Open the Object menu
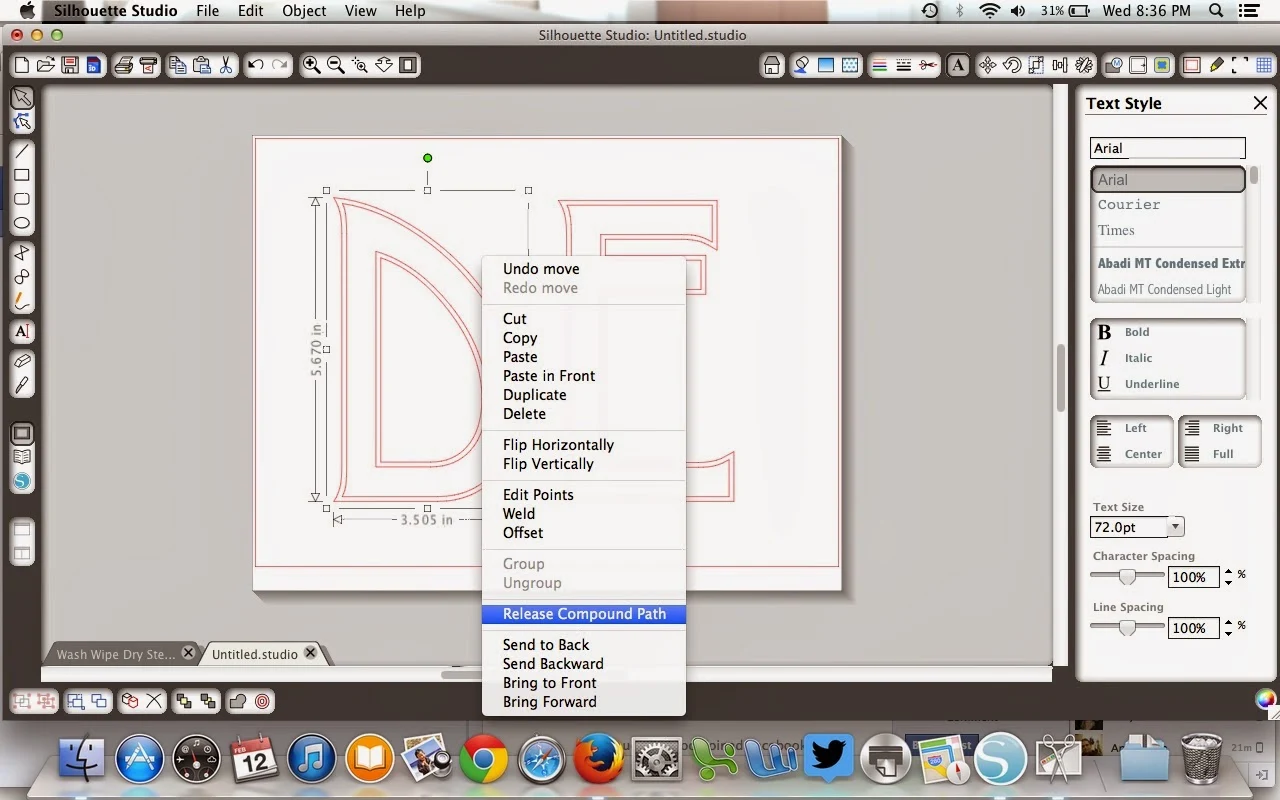The width and height of the screenshot is (1280, 800). click(x=304, y=11)
